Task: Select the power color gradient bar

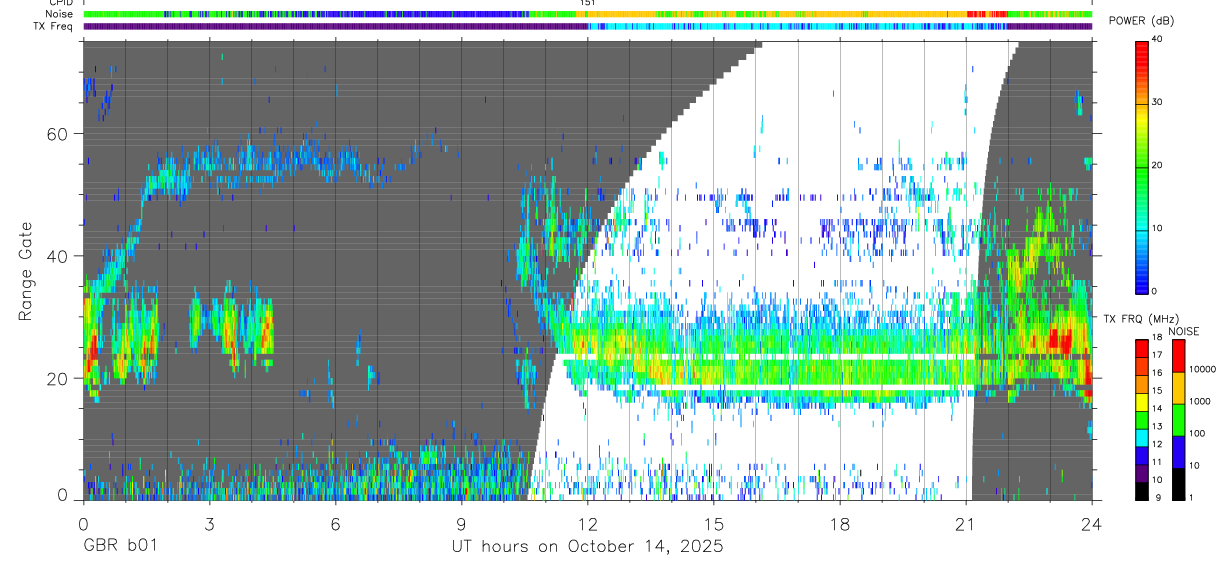Action: click(x=1142, y=166)
